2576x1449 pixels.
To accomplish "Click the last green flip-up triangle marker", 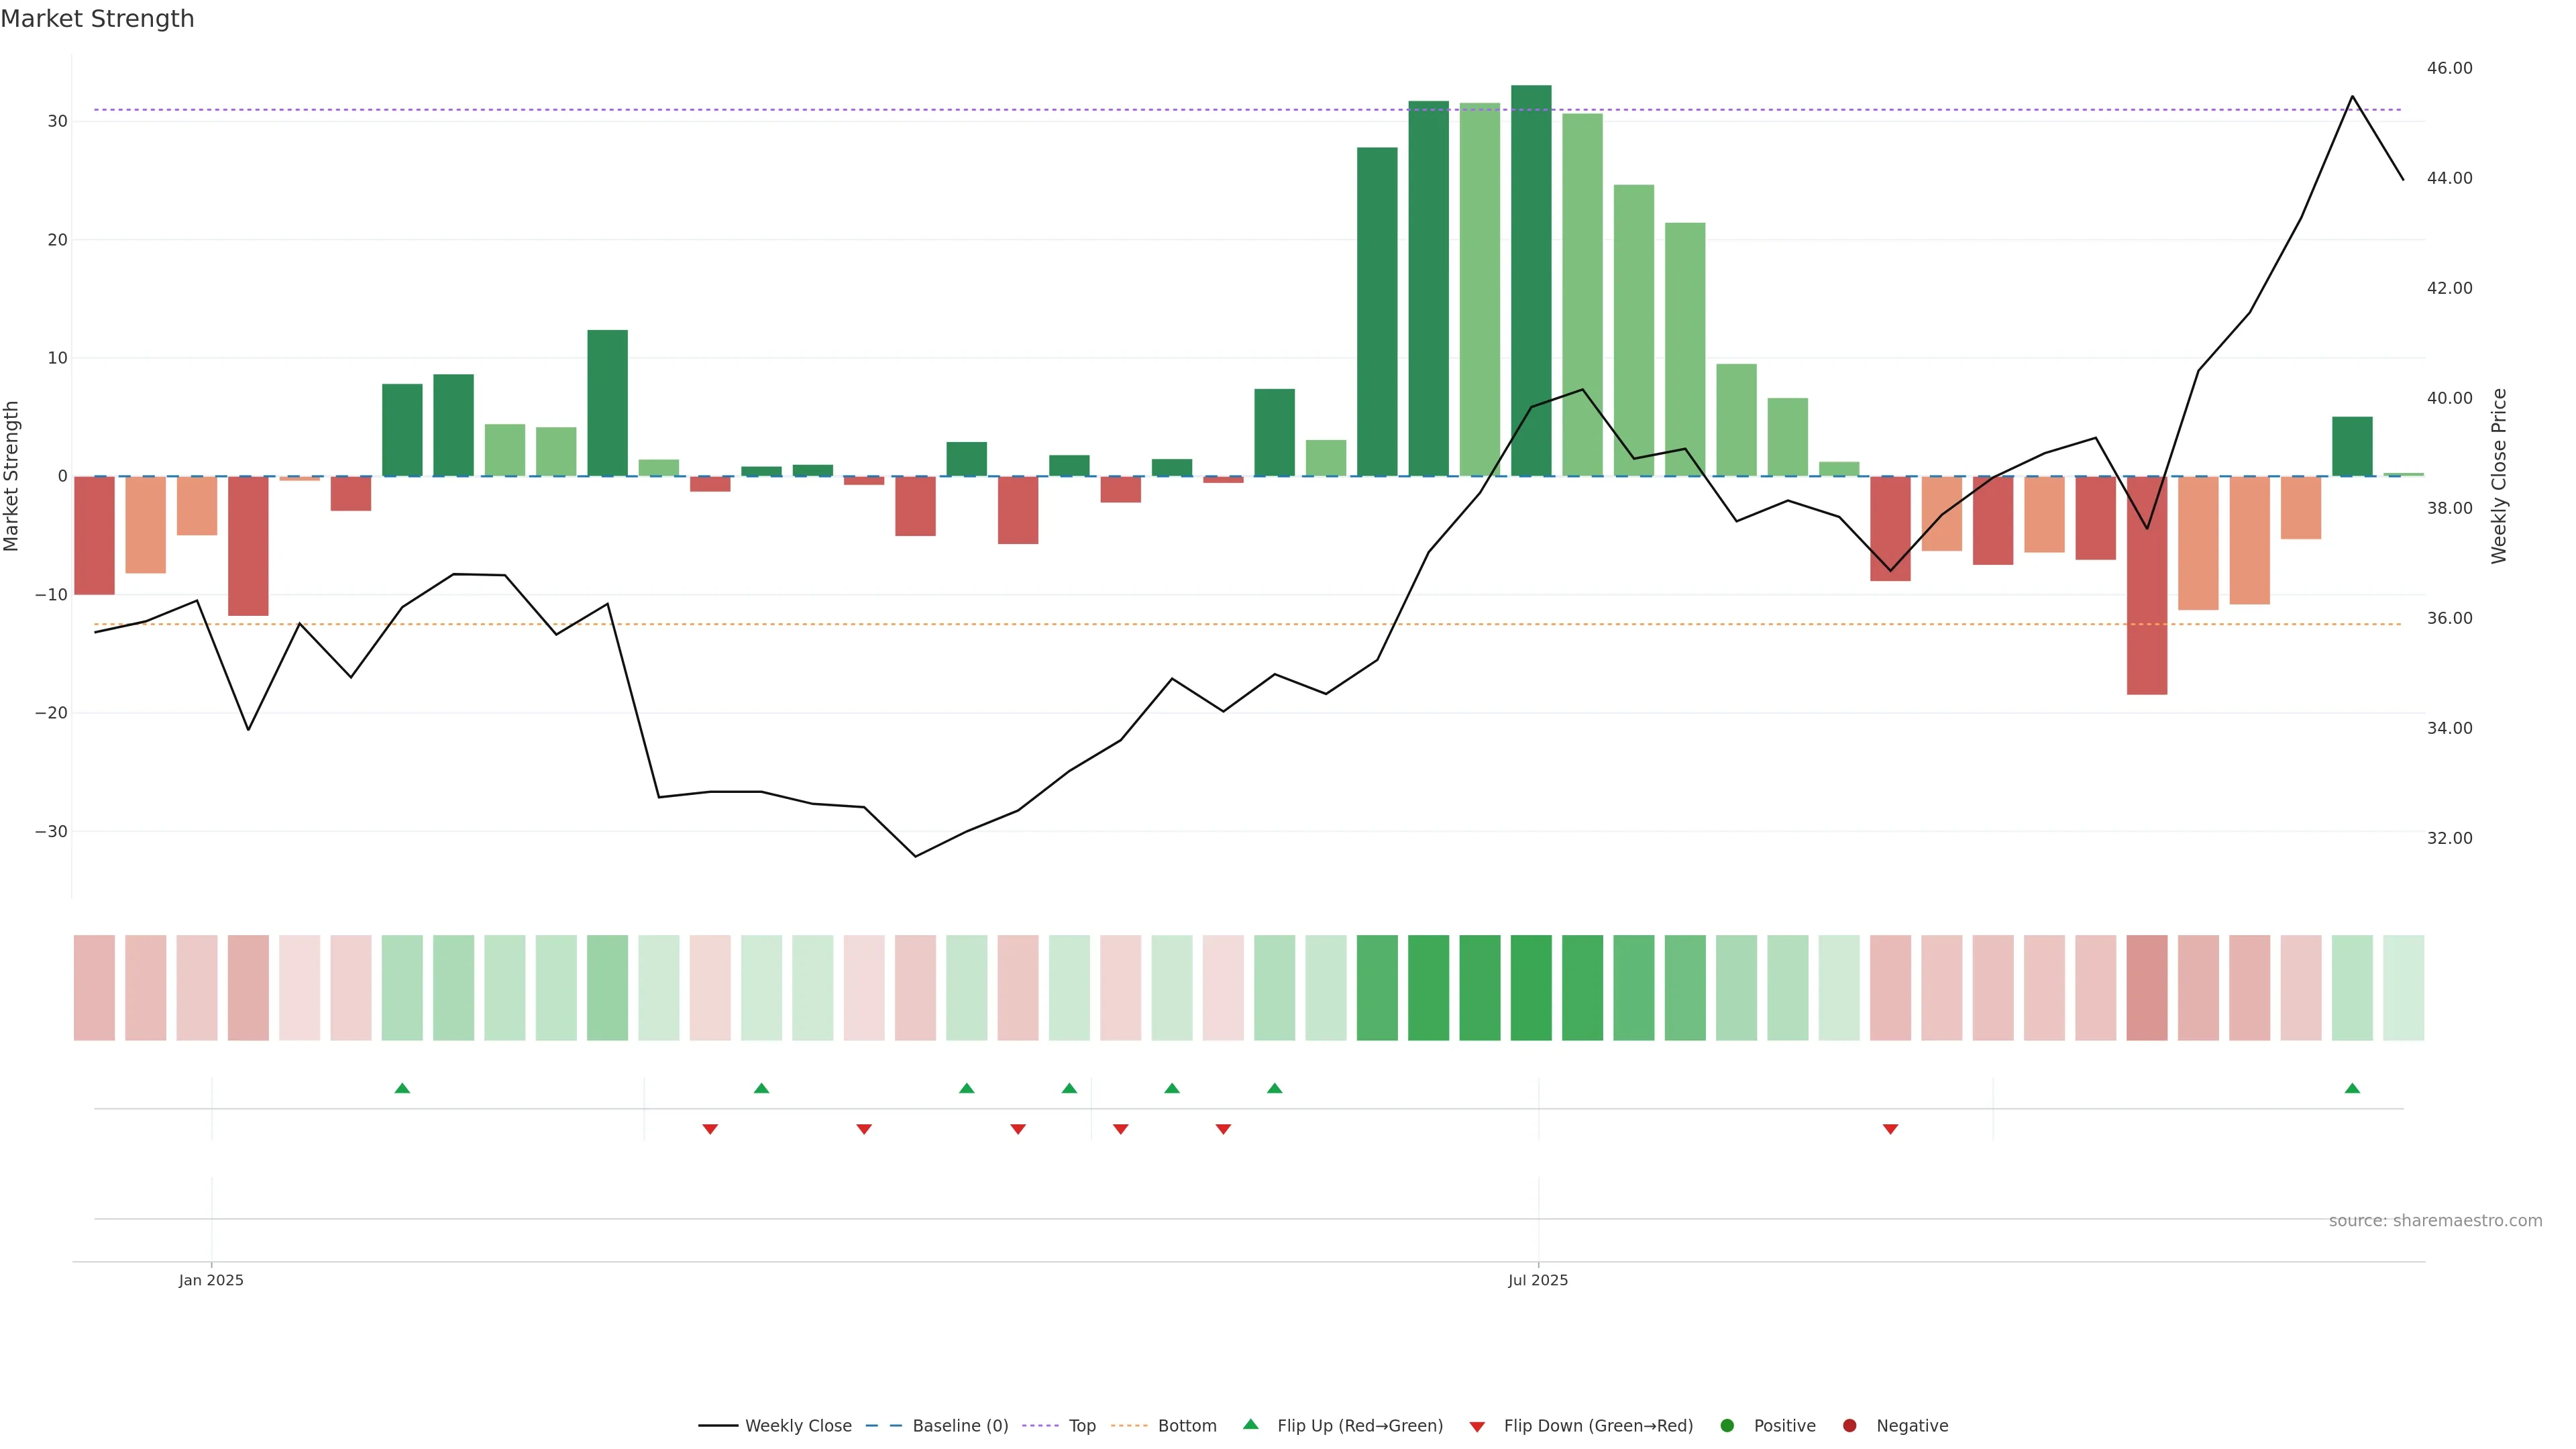I will click(2352, 1088).
